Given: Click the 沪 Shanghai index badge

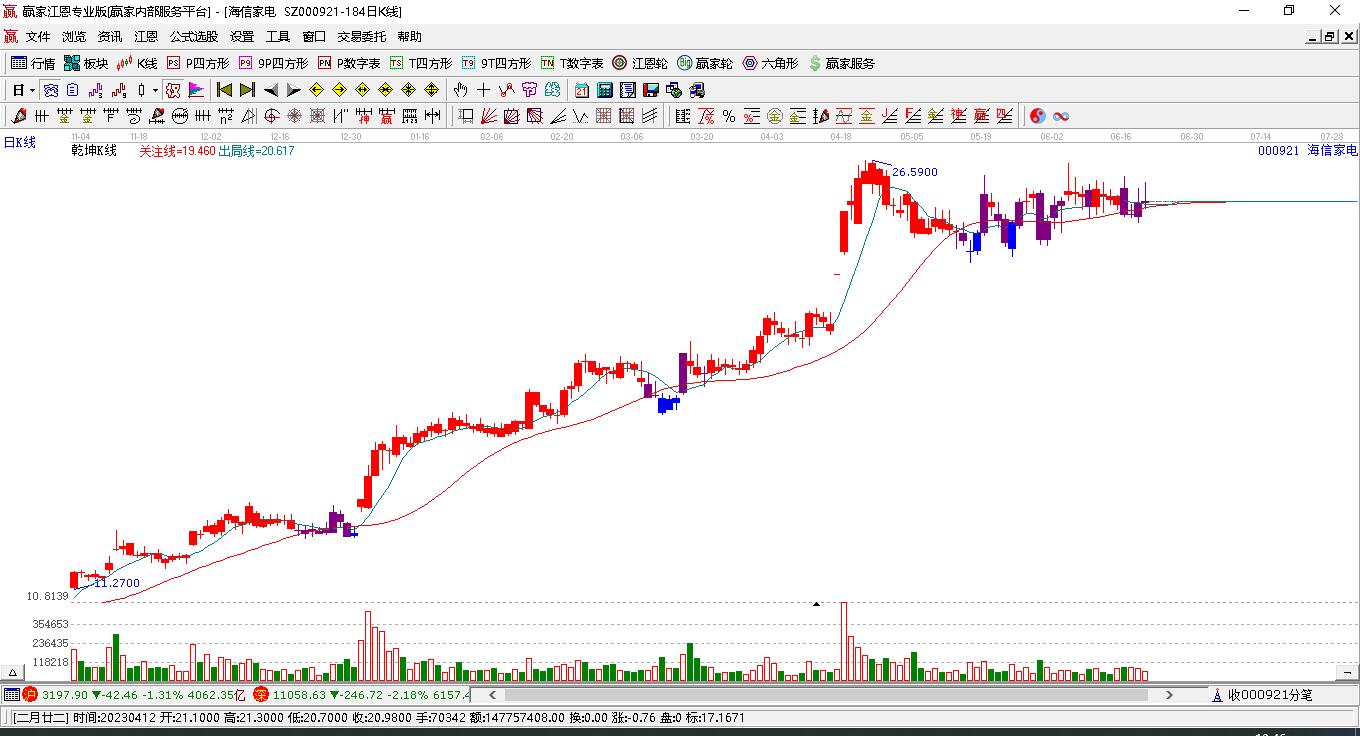Looking at the screenshot, I should (x=30, y=695).
